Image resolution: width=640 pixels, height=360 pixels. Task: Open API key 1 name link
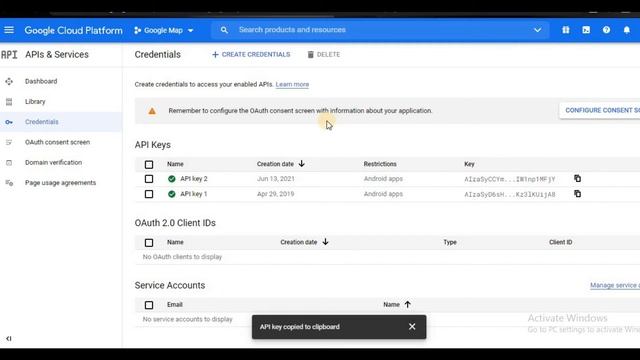[194, 194]
